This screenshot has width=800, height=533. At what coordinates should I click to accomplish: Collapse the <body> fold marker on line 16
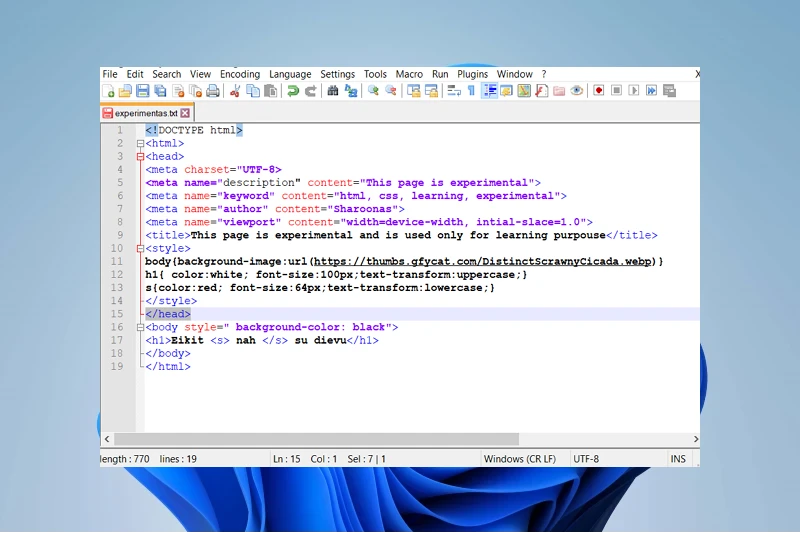[x=140, y=327]
